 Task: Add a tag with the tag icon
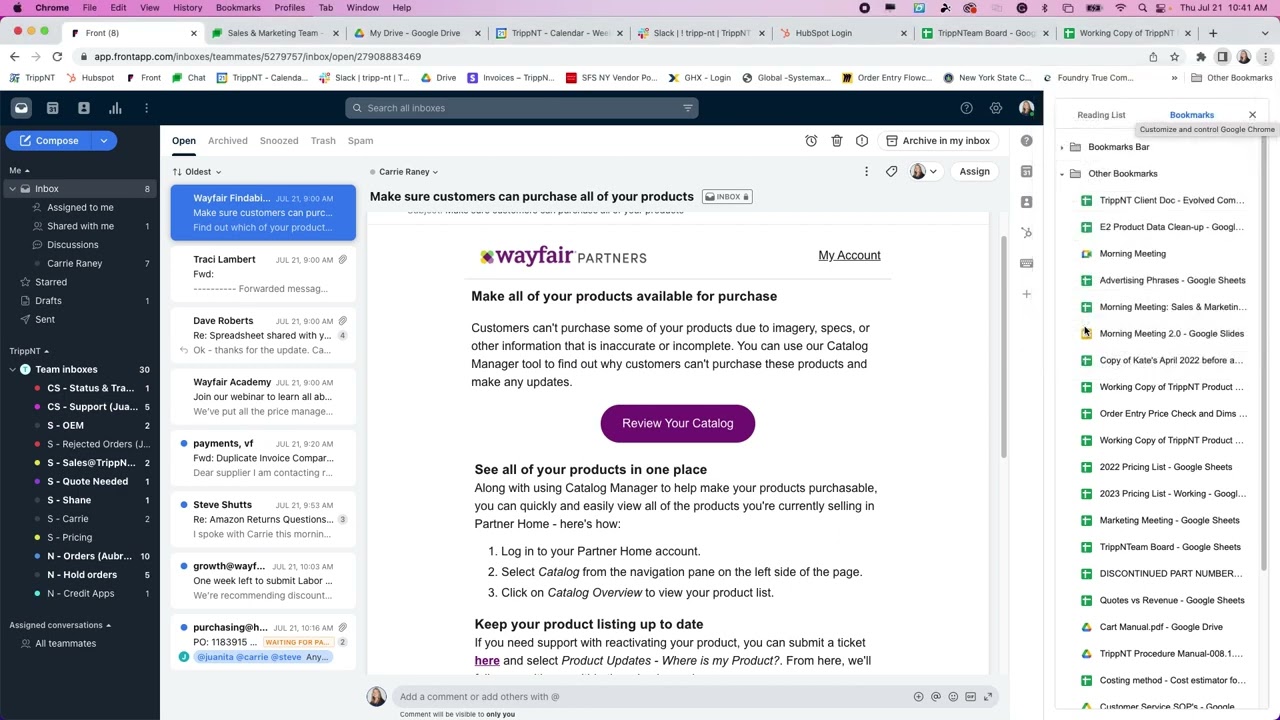tap(891, 172)
